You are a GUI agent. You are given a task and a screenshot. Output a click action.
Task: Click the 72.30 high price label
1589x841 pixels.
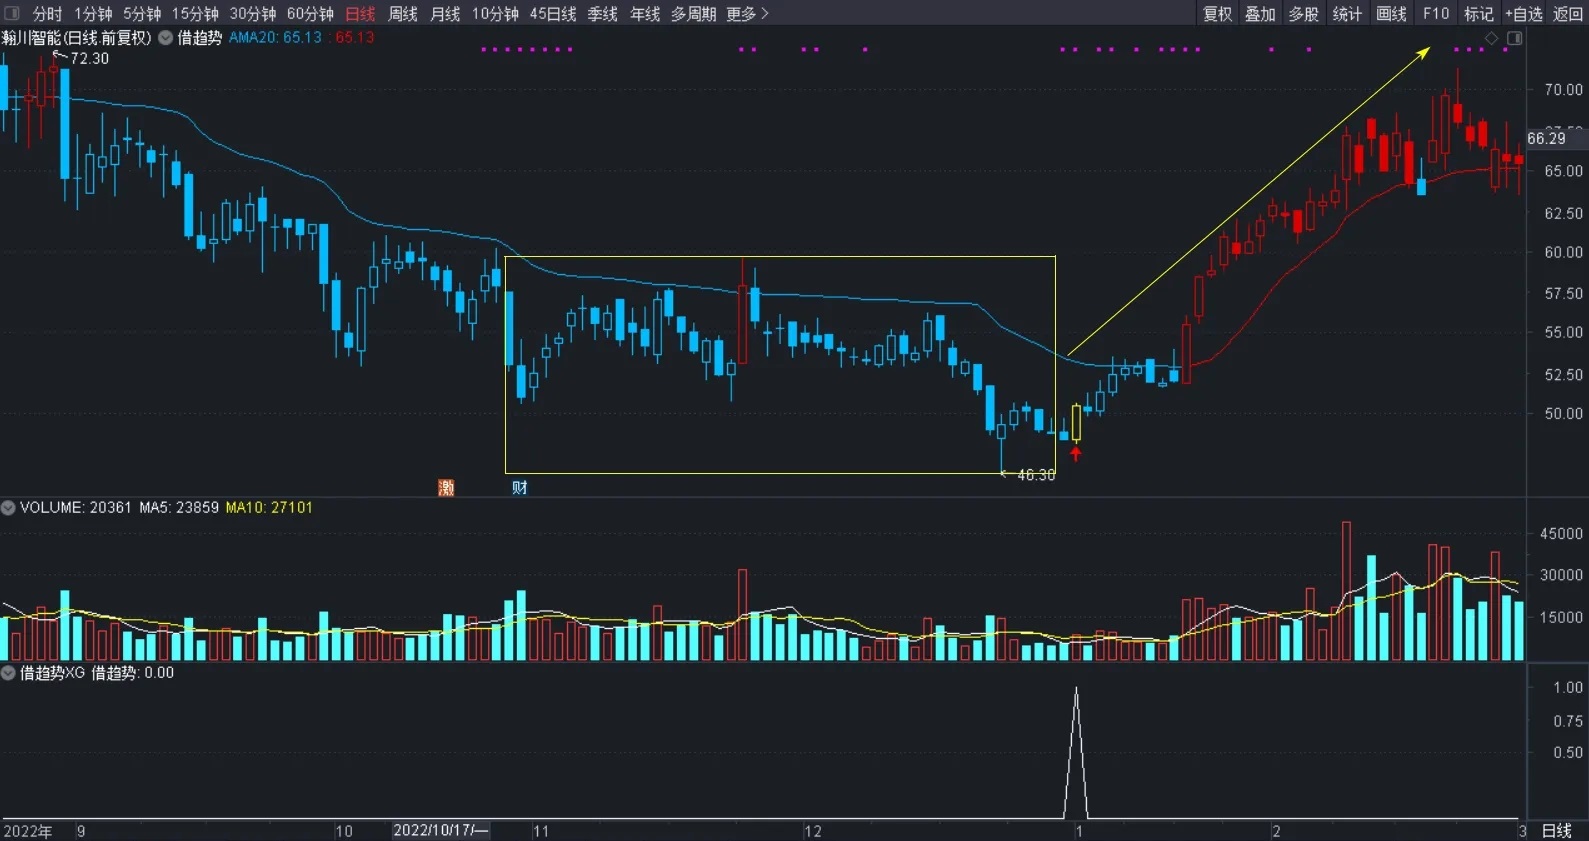pyautogui.click(x=89, y=59)
